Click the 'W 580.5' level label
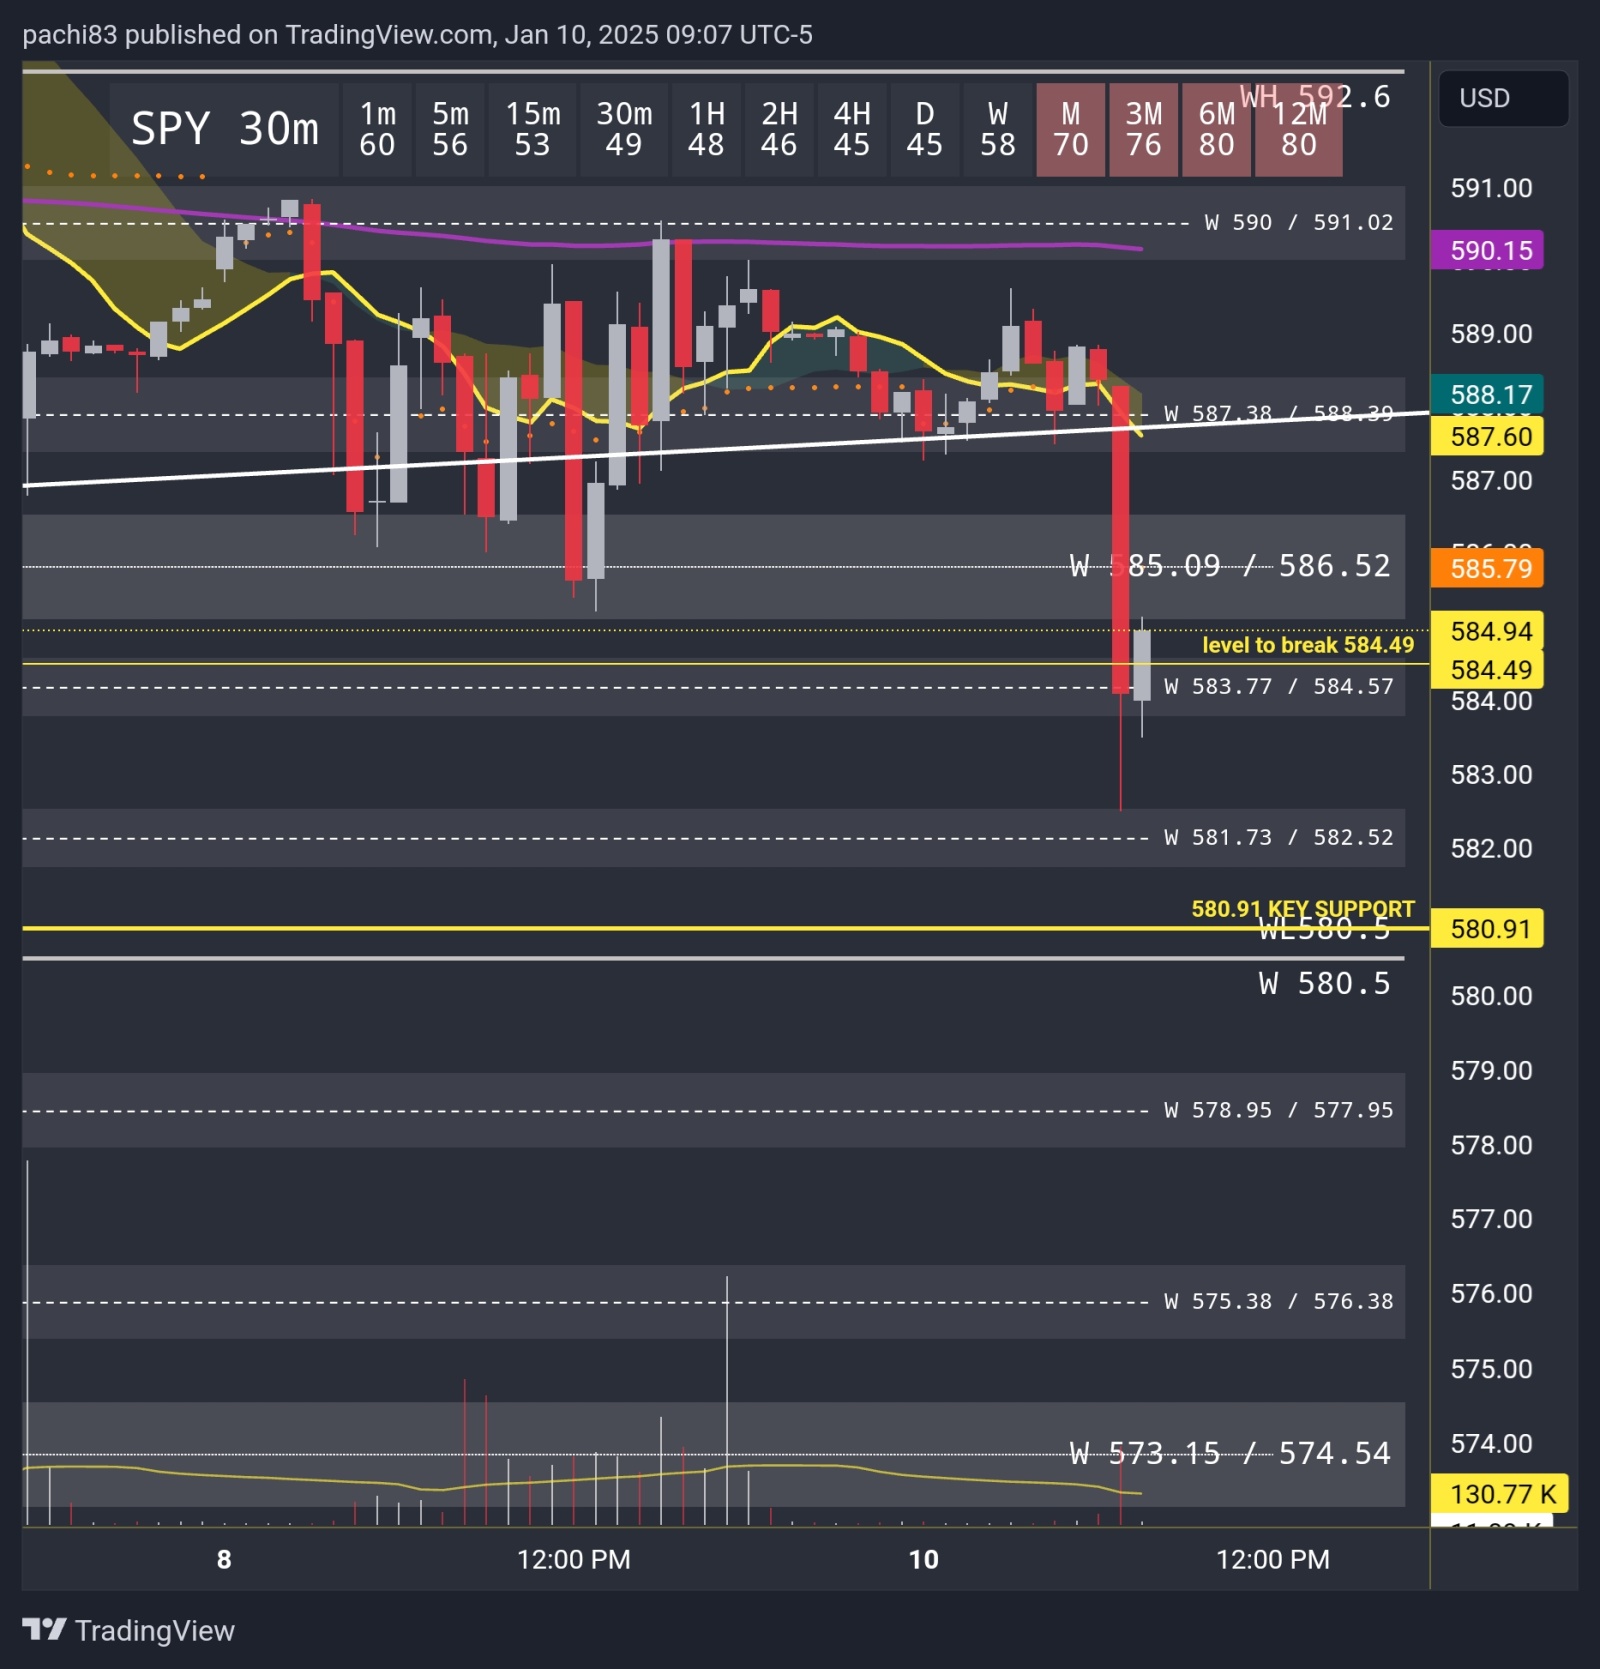This screenshot has width=1600, height=1669. pos(1325,984)
